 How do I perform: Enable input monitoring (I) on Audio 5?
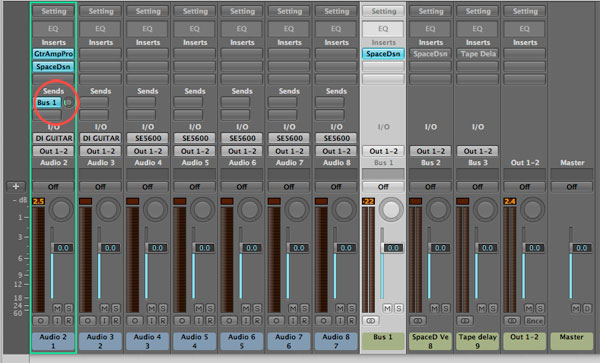coord(198,321)
